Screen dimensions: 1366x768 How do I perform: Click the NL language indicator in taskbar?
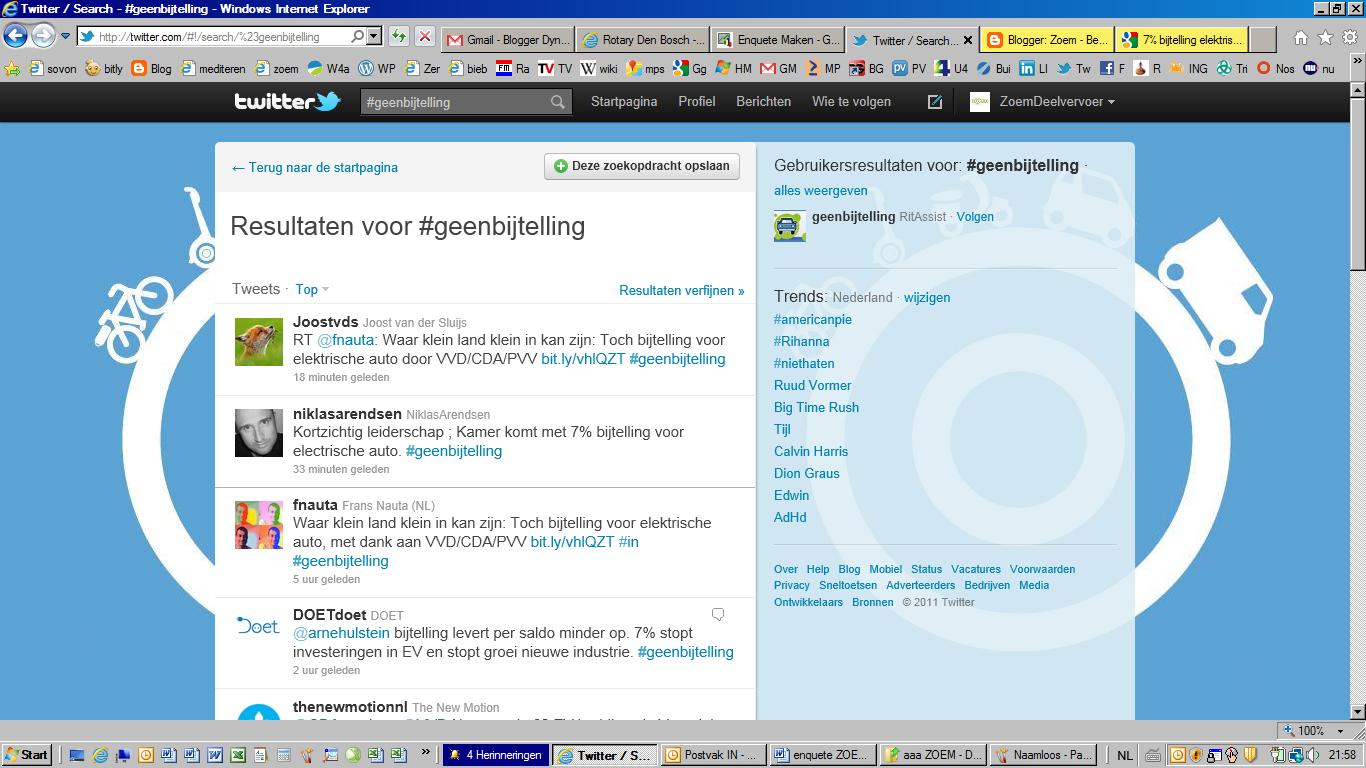(1124, 755)
